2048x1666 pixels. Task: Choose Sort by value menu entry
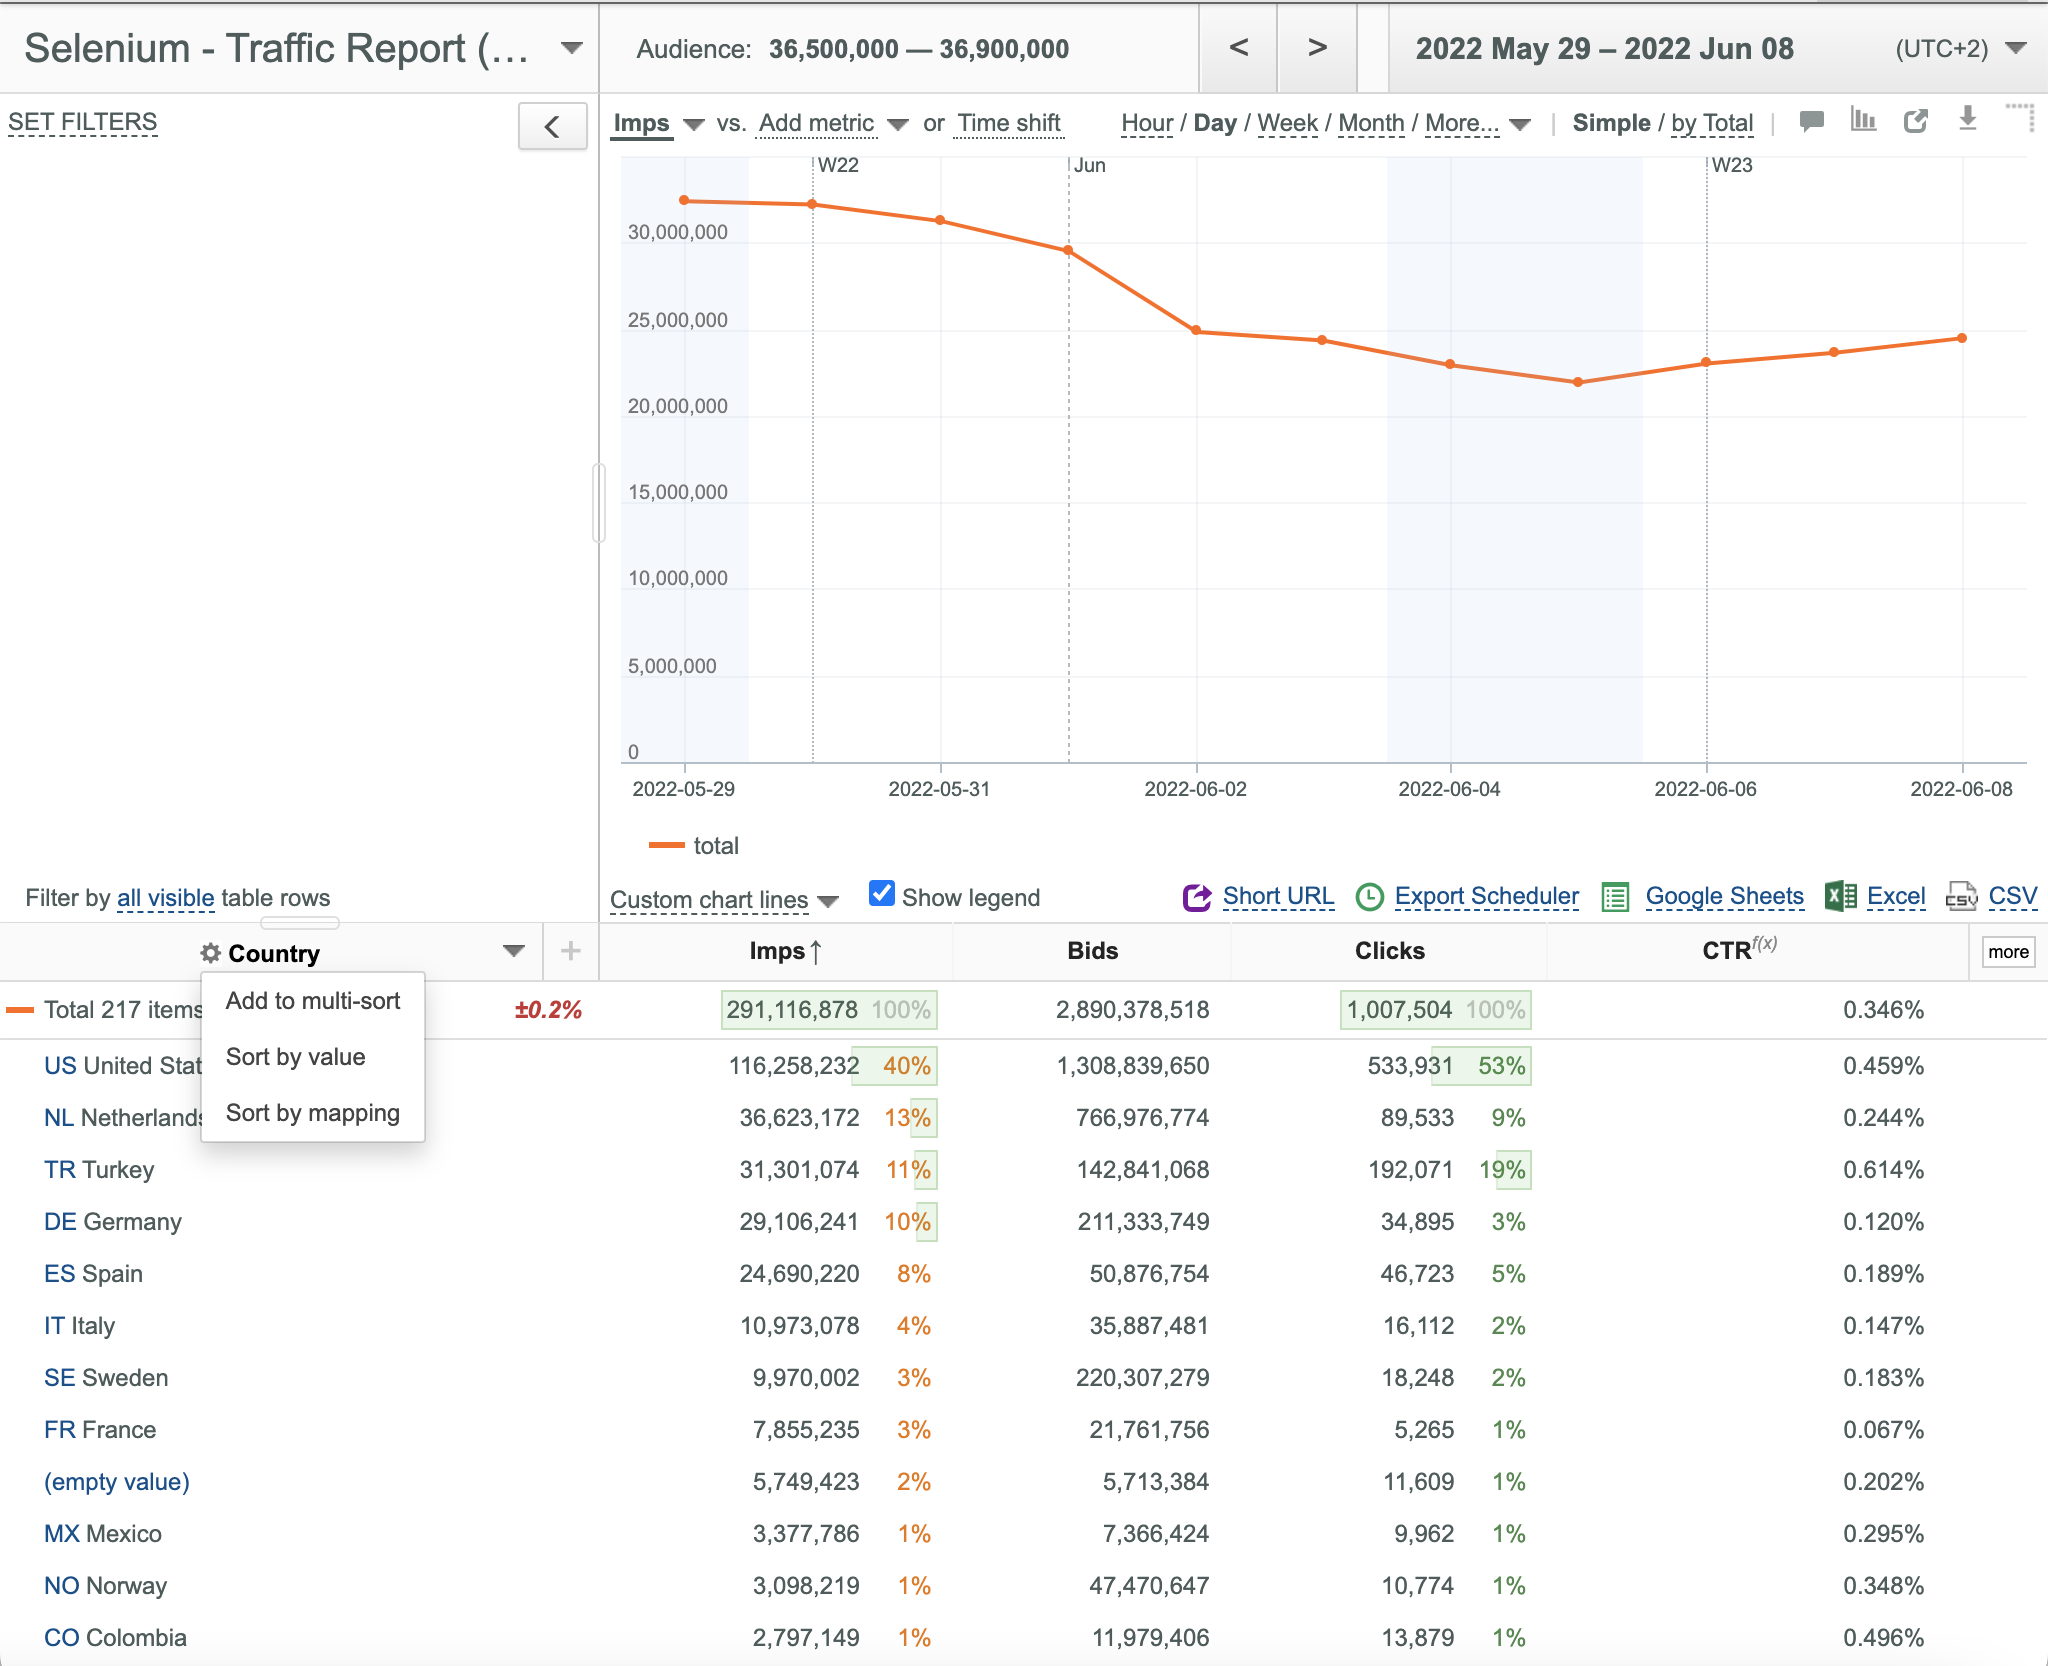pos(296,1057)
